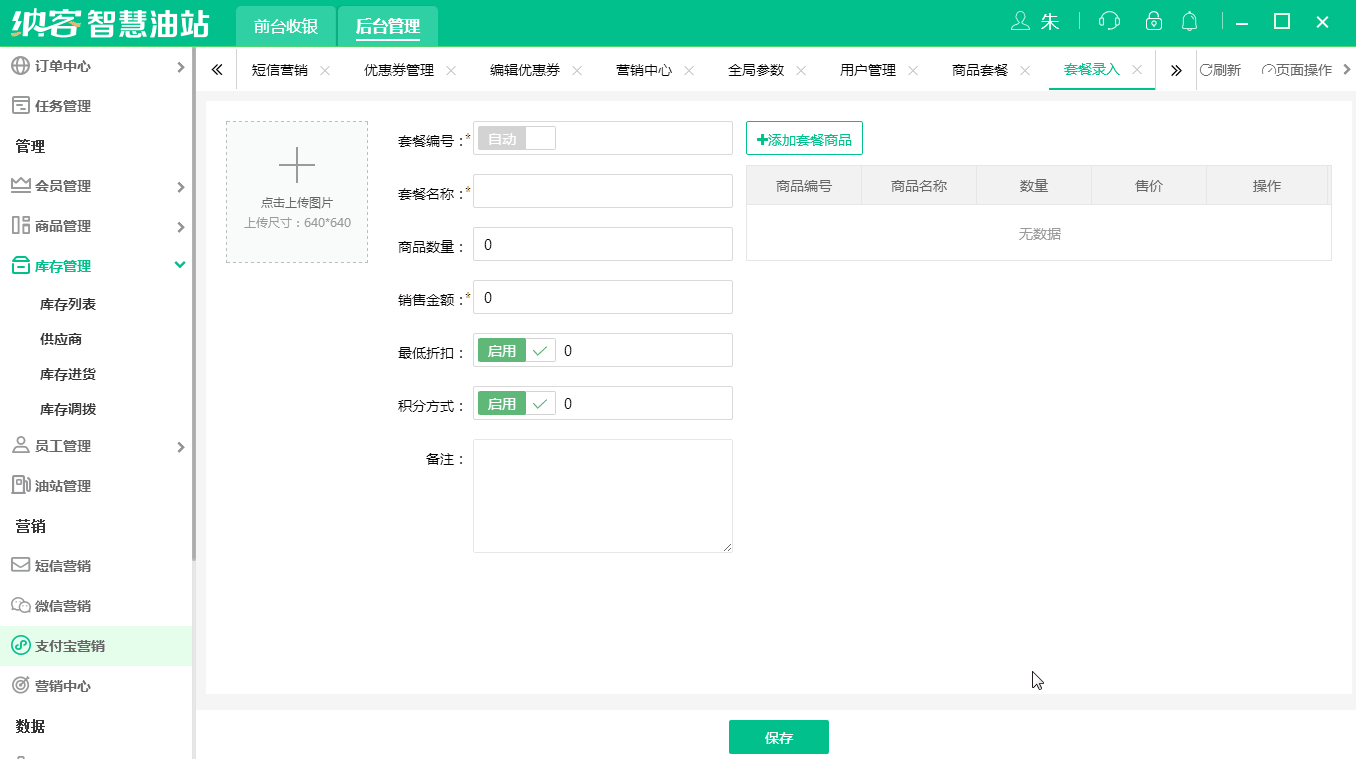Open the 订单中心 icon in the sidebar
The image size is (1356, 759).
coord(22,66)
